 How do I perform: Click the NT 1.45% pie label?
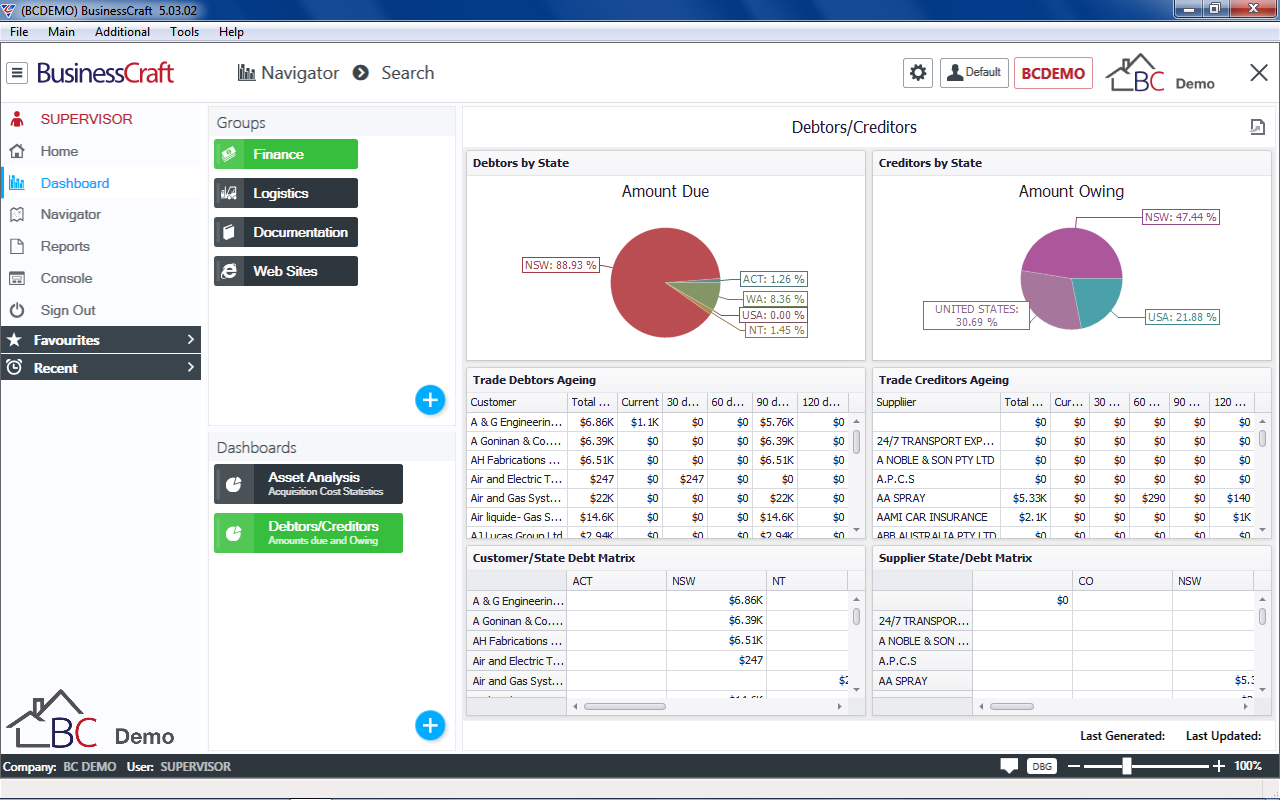click(778, 330)
